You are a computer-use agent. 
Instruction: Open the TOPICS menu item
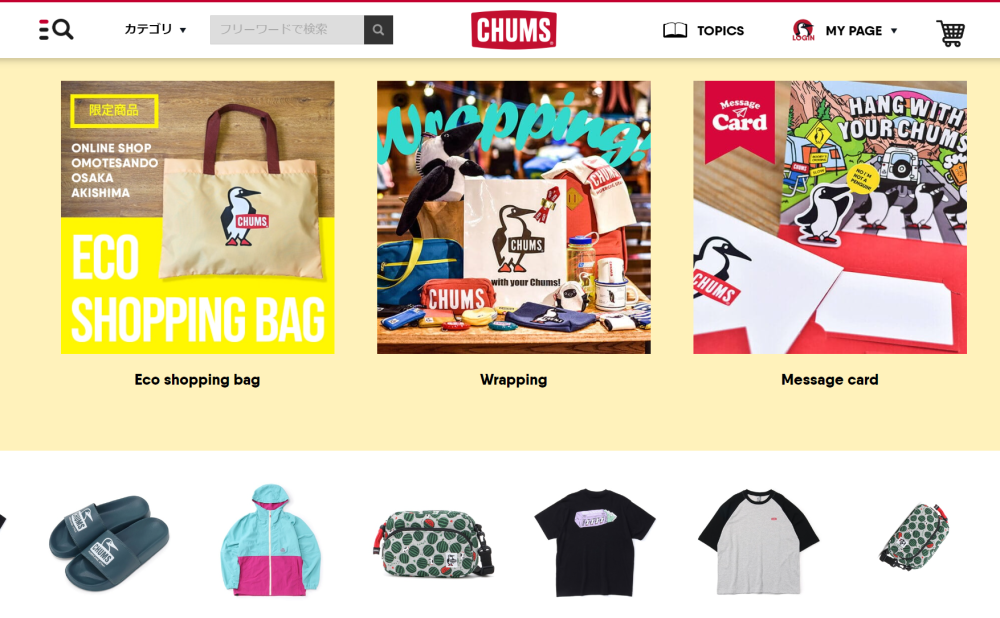[x=720, y=31]
